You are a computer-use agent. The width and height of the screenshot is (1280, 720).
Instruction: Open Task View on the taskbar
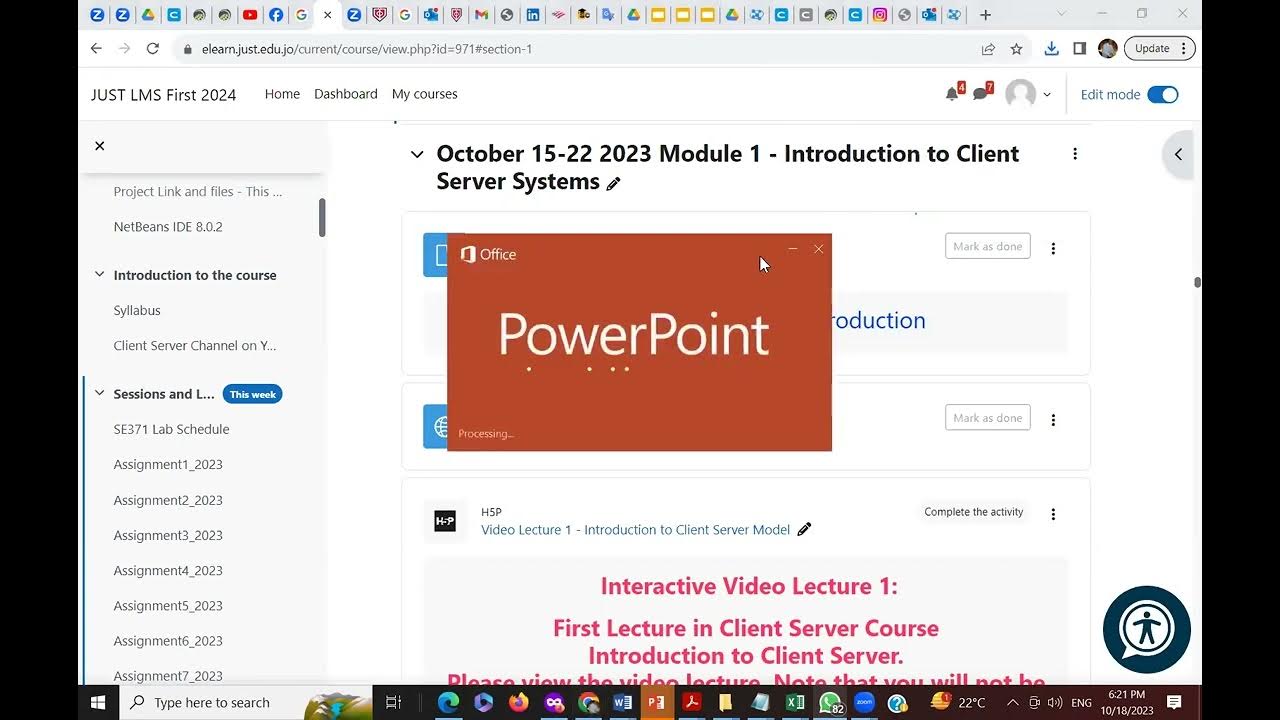tap(393, 703)
